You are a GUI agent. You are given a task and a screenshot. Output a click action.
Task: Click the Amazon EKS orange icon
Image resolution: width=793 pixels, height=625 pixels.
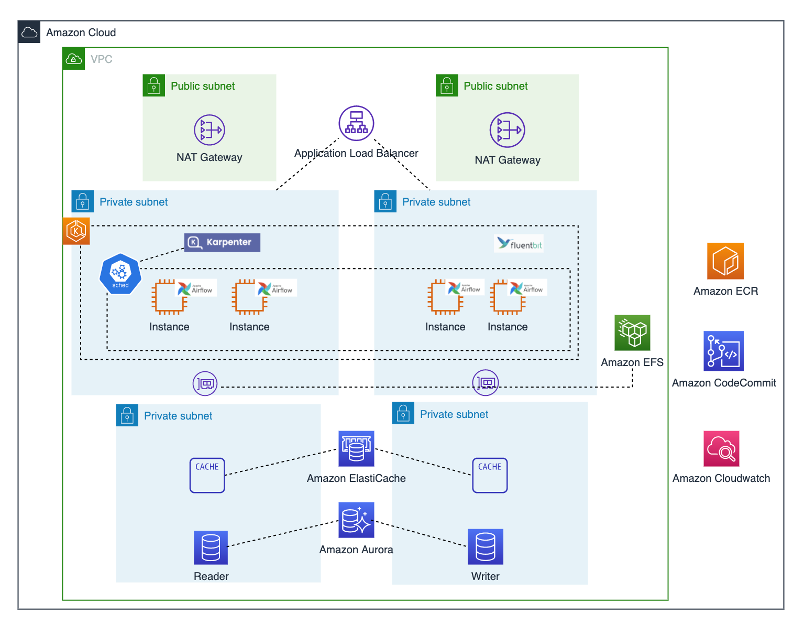pyautogui.click(x=76, y=231)
